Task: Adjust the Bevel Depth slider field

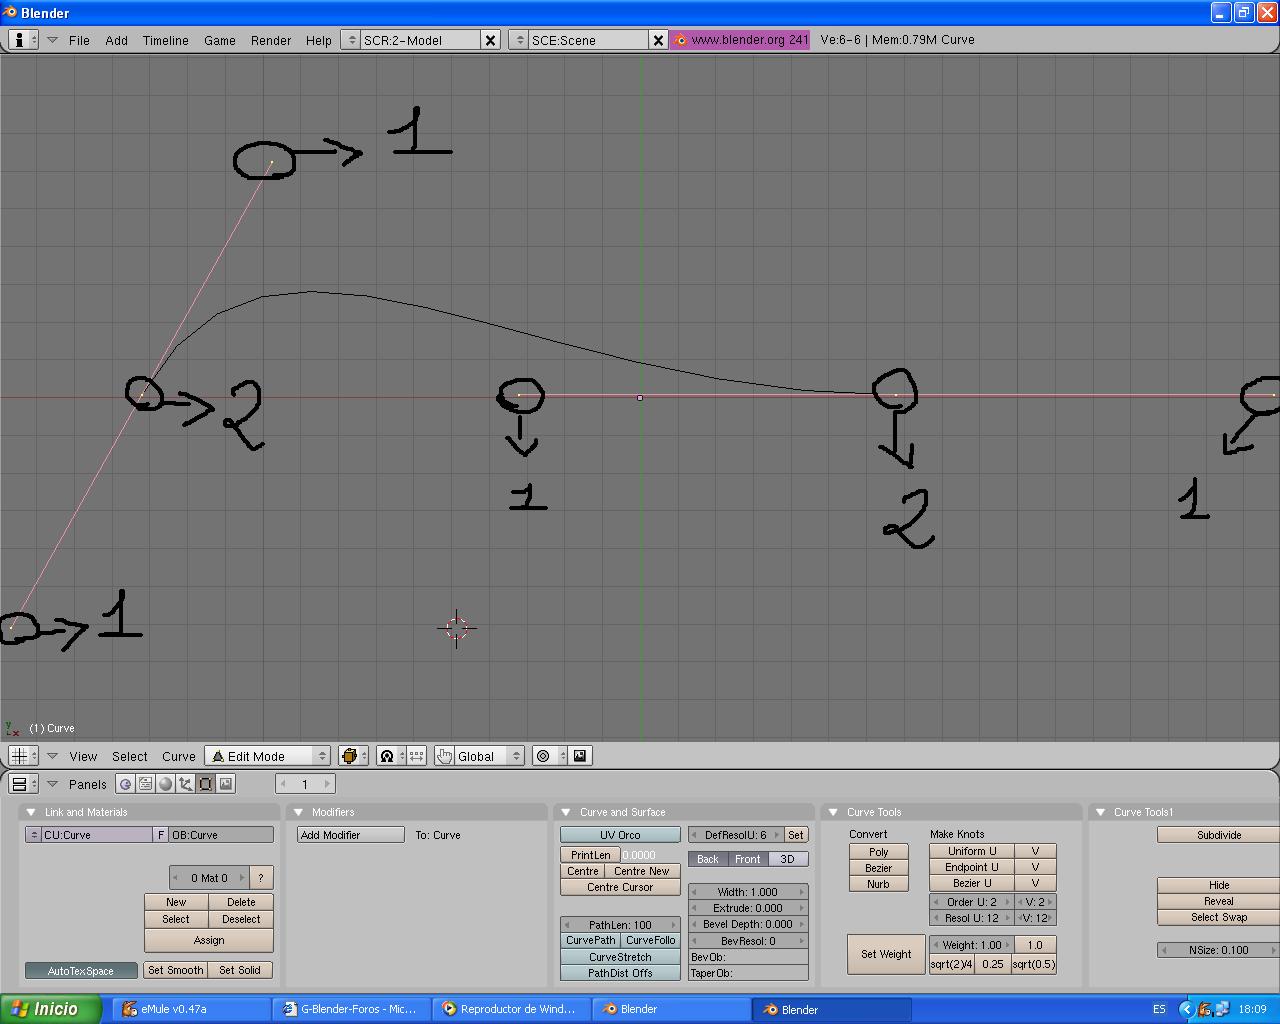Action: click(x=747, y=924)
